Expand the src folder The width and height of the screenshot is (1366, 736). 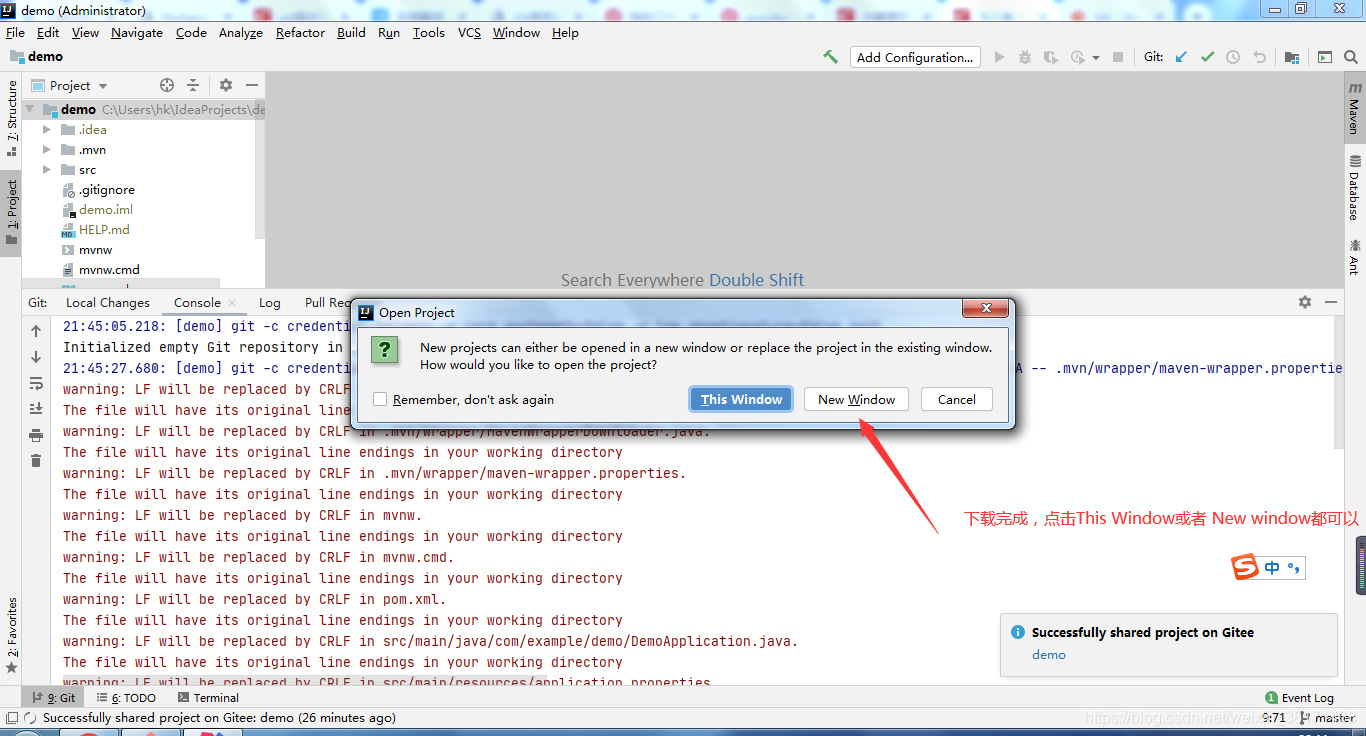(x=46, y=169)
